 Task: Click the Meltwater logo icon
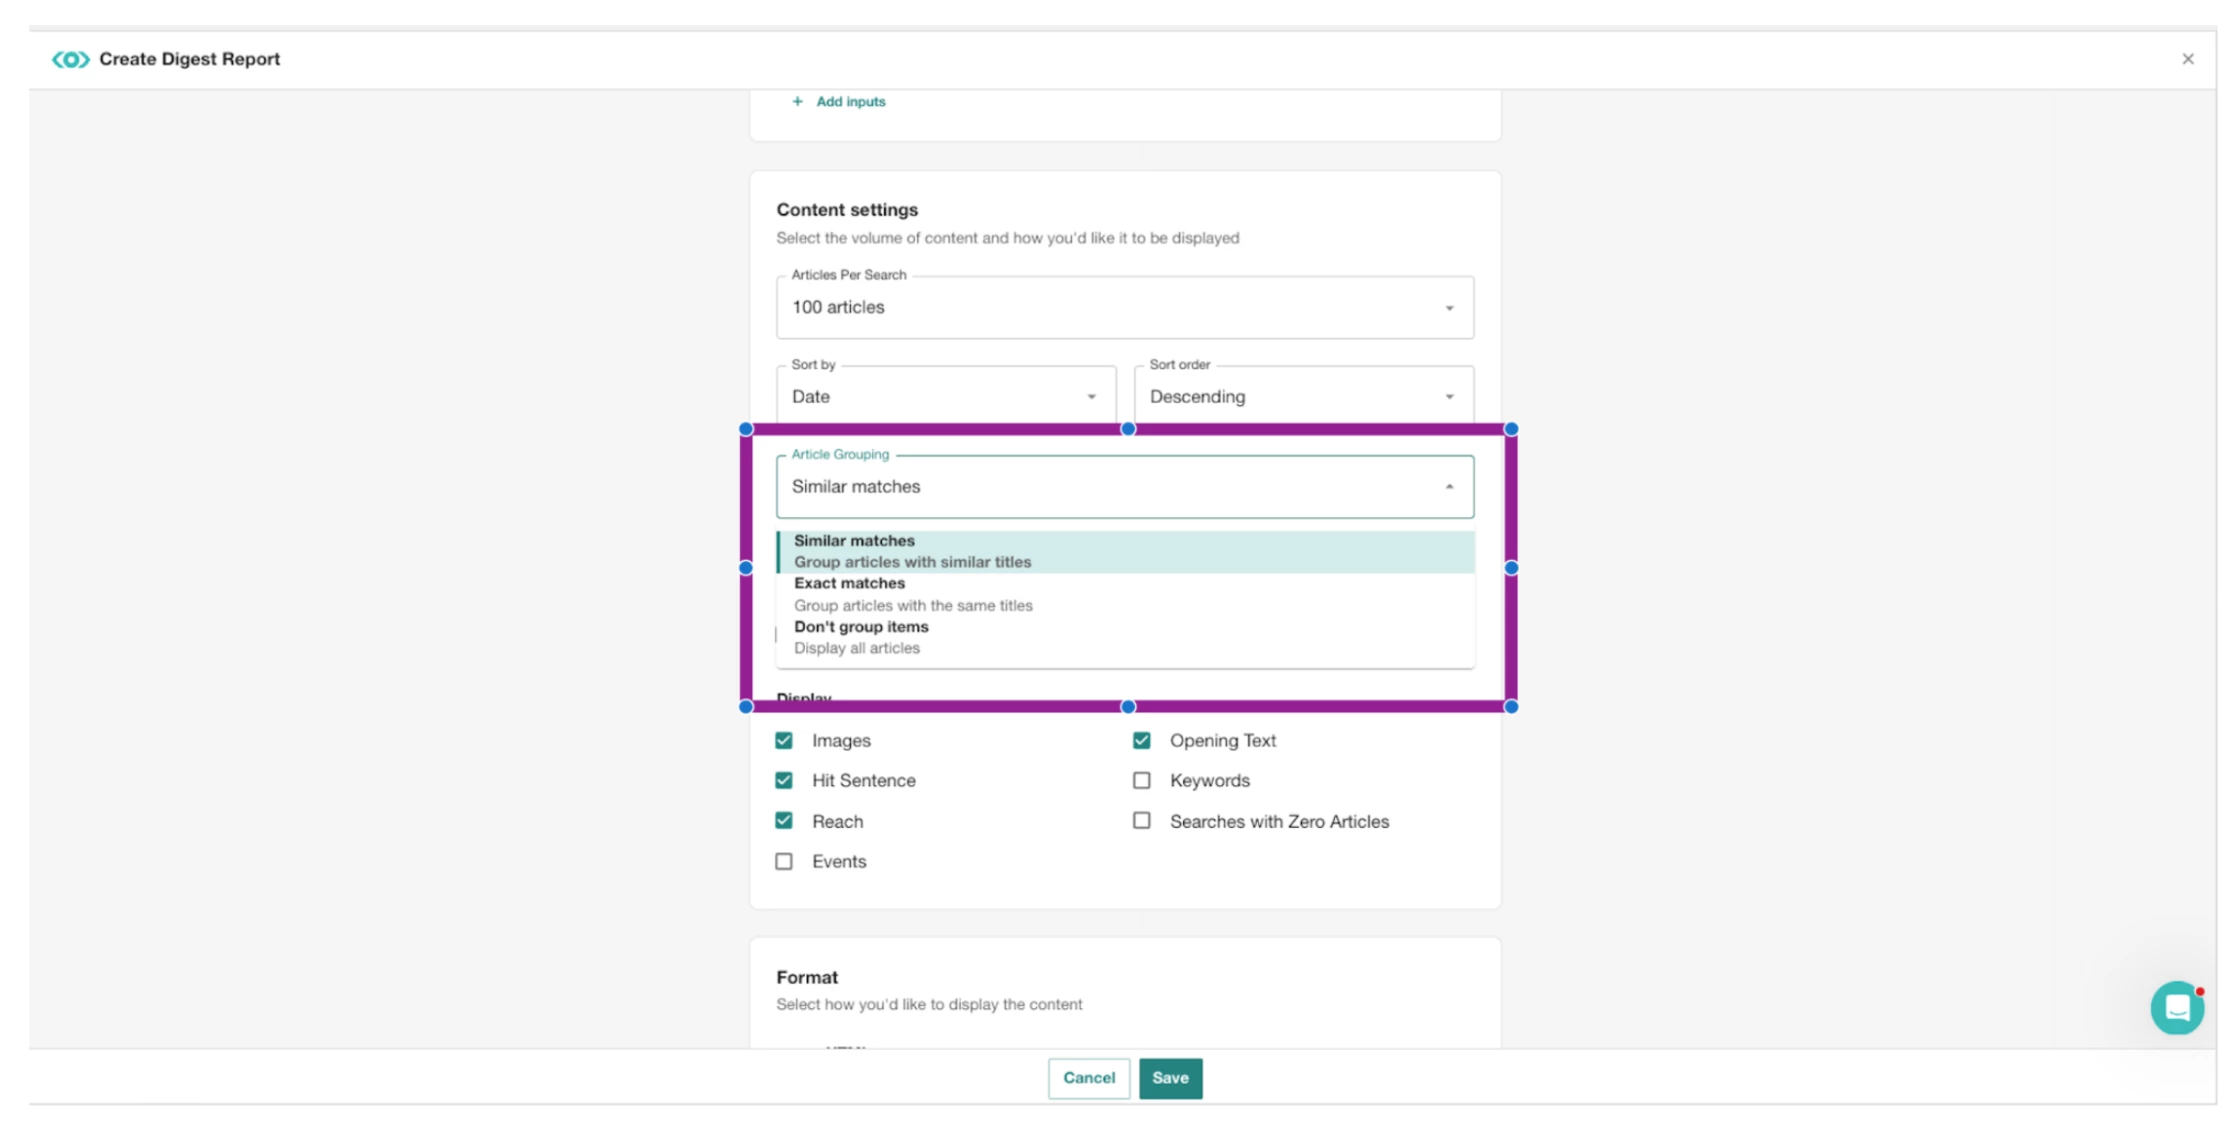(70, 59)
